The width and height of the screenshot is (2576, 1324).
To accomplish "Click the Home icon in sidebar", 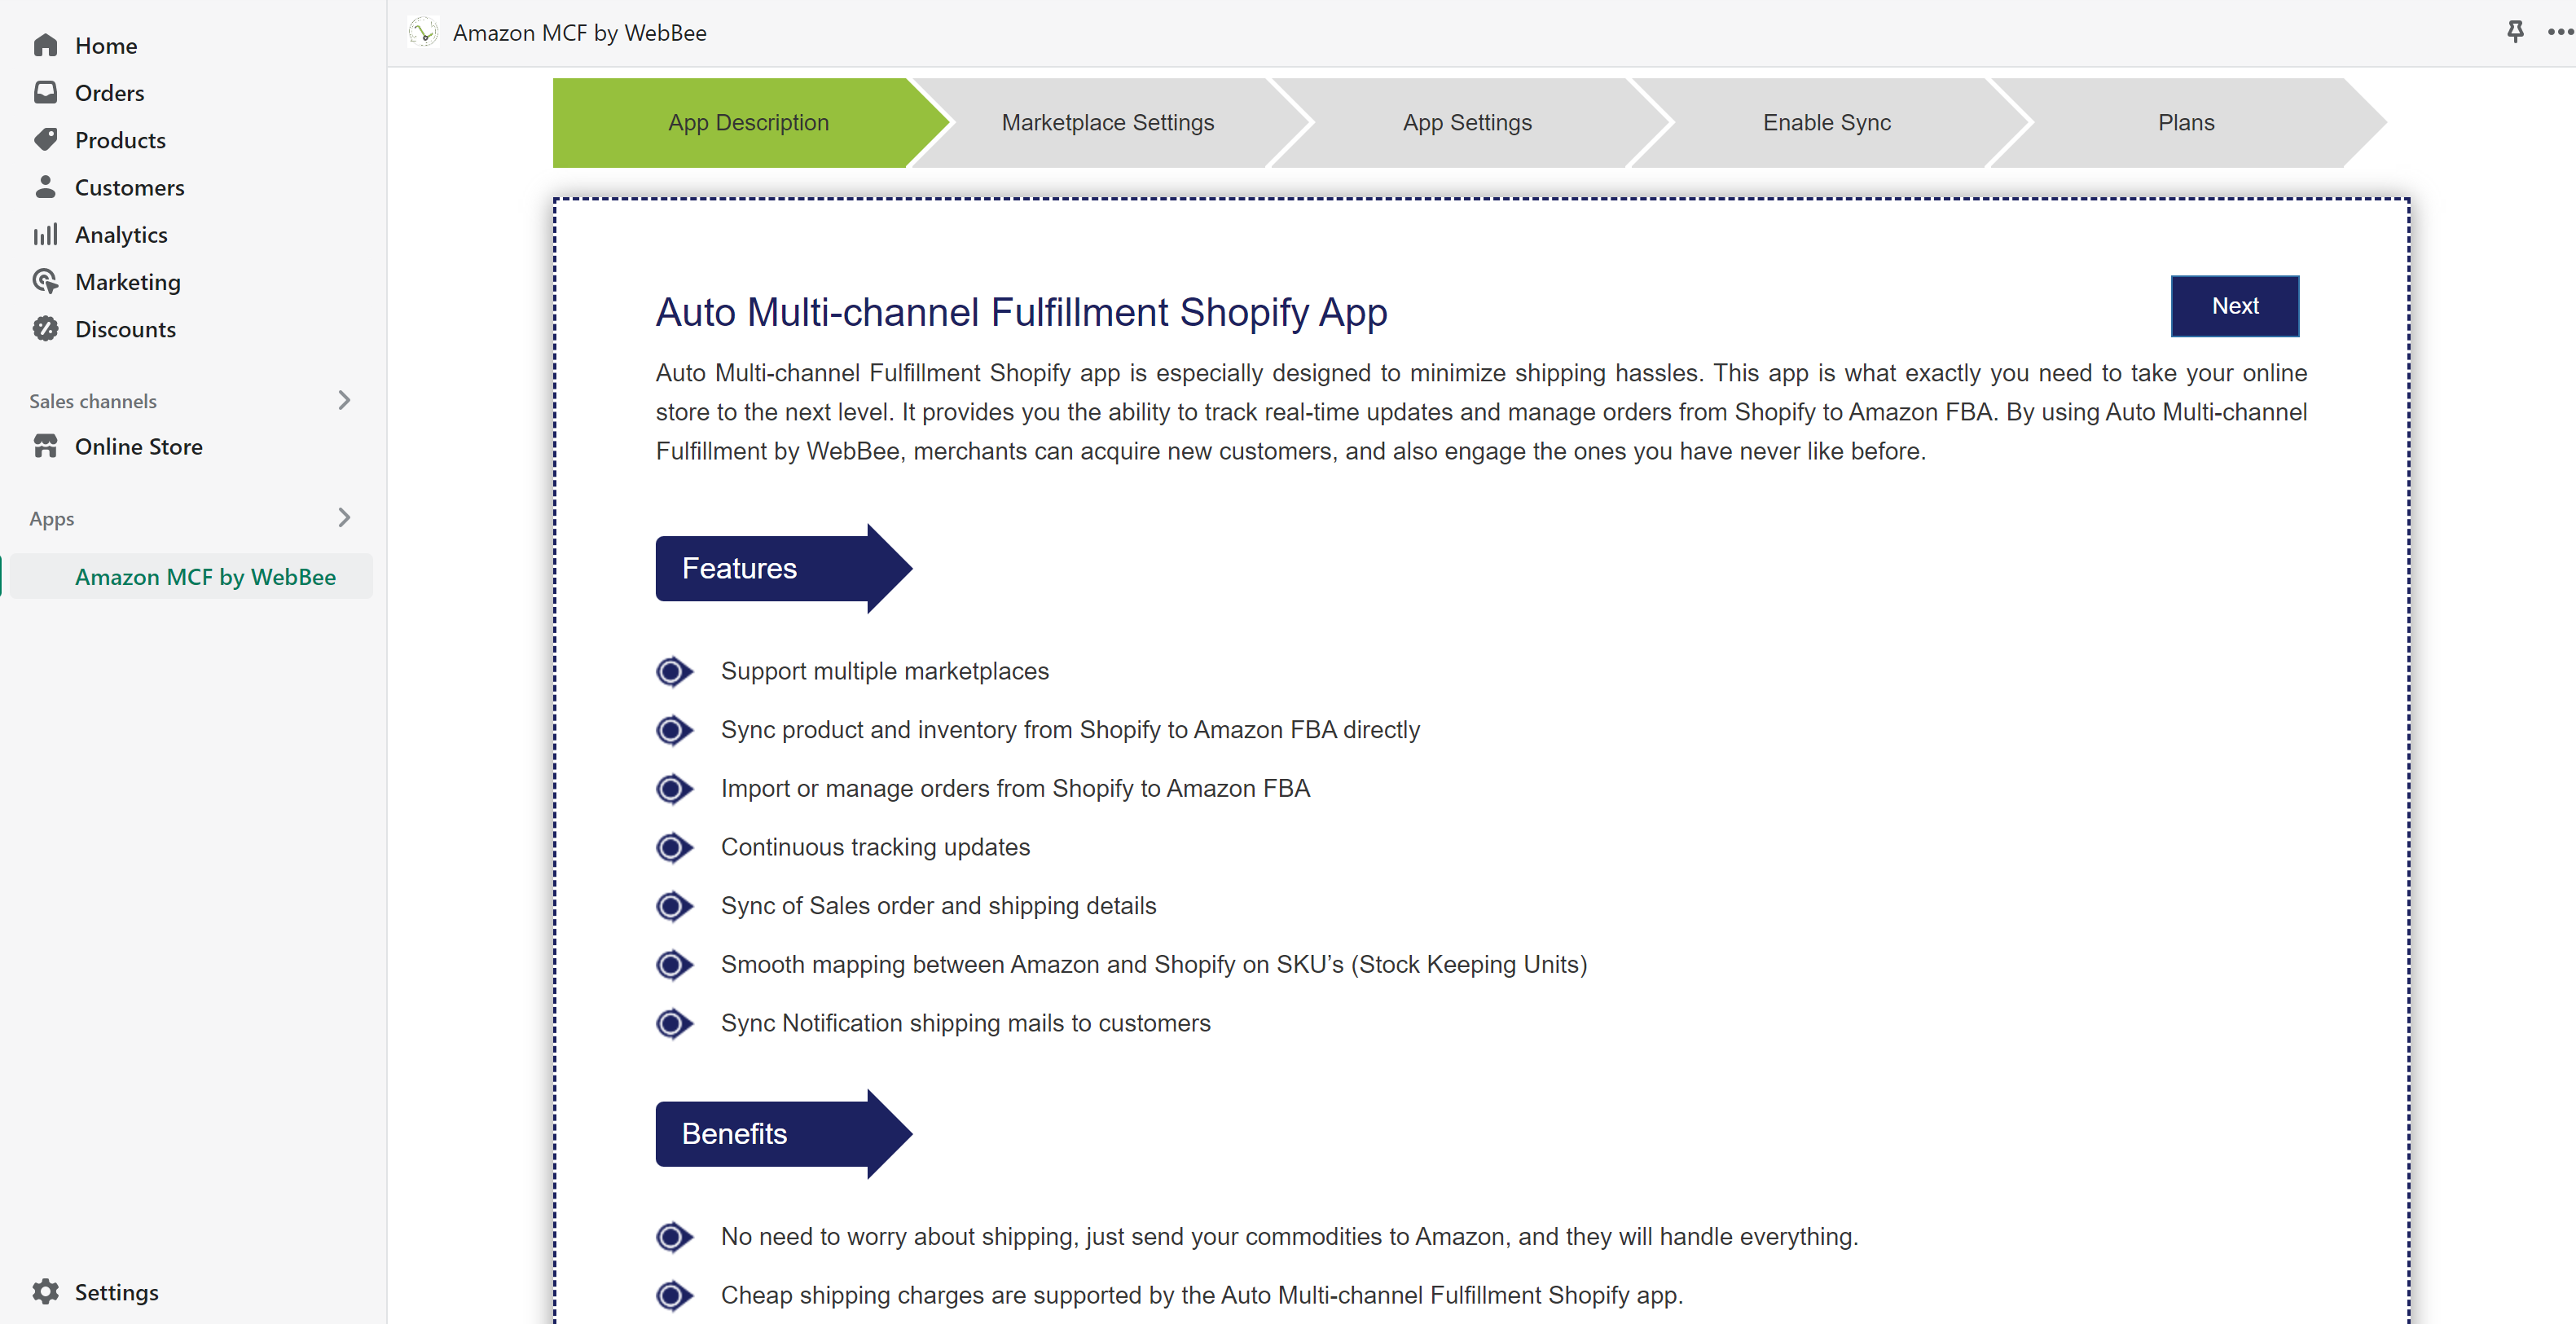I will click(x=45, y=46).
